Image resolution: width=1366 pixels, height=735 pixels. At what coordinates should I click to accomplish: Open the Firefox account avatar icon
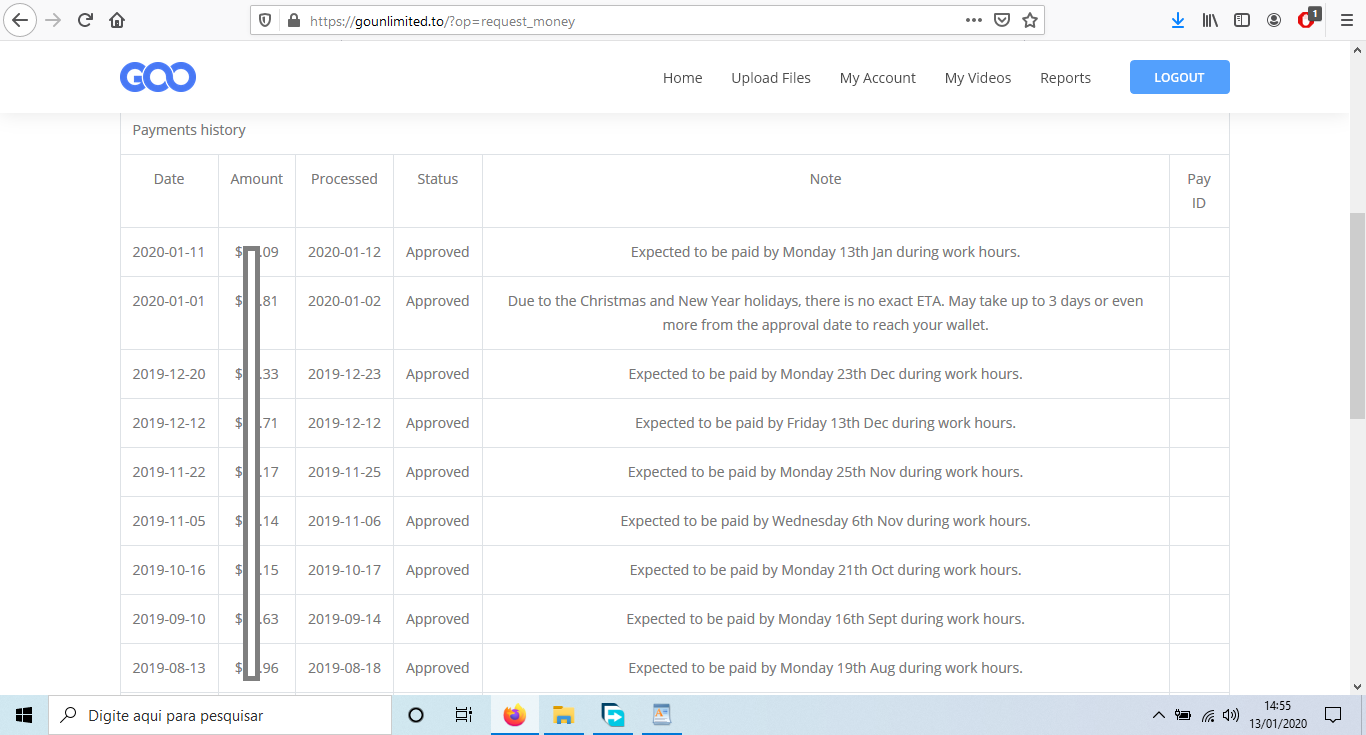tap(1274, 20)
